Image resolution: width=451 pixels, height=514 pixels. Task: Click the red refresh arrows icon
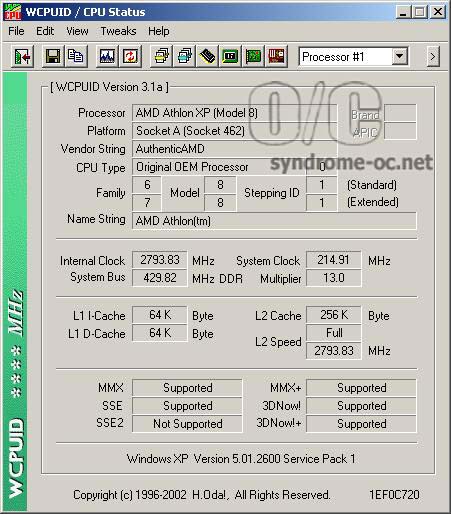tap(130, 56)
